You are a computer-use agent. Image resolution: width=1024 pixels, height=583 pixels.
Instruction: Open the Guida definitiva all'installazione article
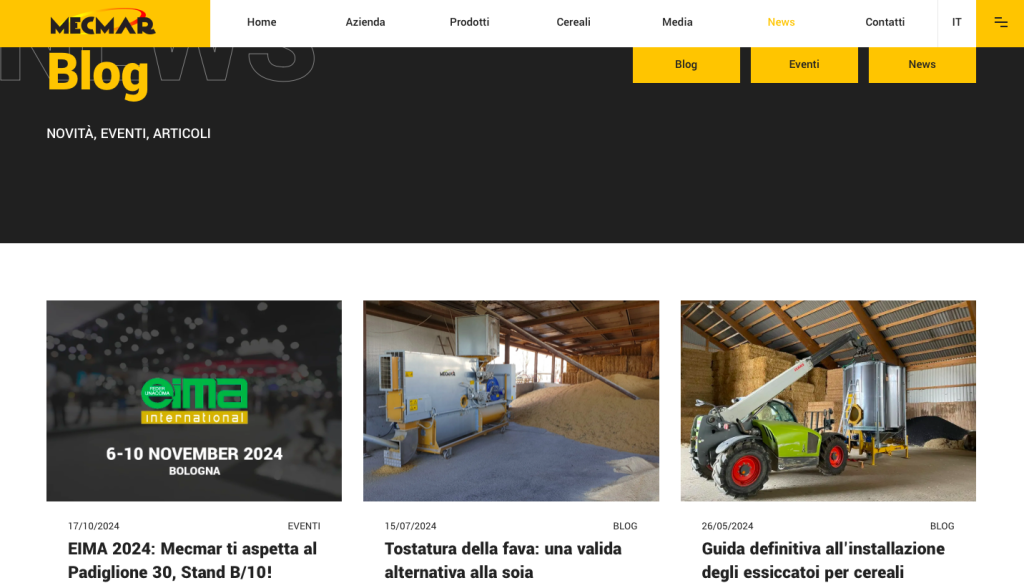click(x=823, y=560)
